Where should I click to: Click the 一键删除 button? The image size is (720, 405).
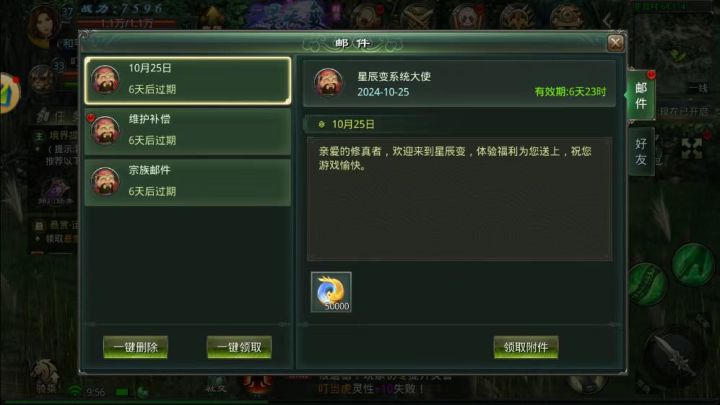click(135, 347)
